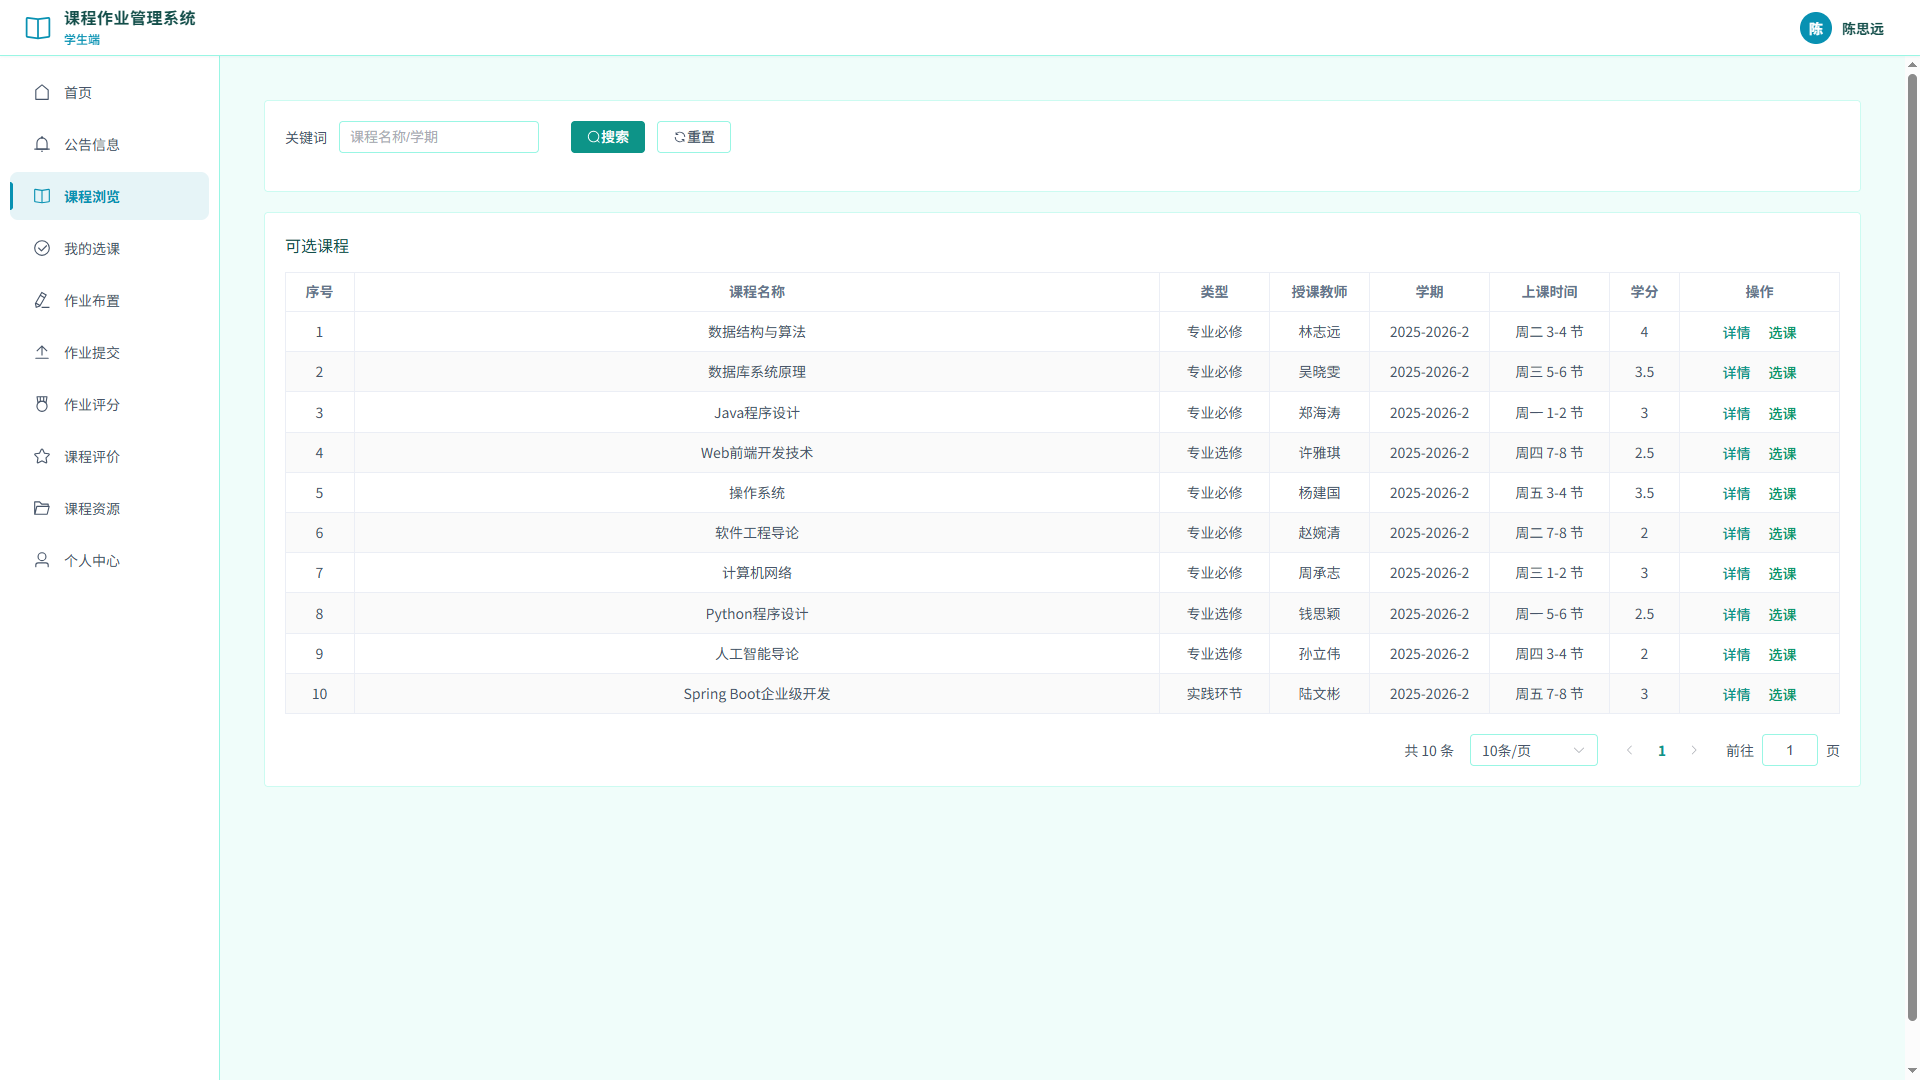Screen dimensions: 1920x1080
Task: Select the 我的选课 checkmark icon
Action: [42, 248]
